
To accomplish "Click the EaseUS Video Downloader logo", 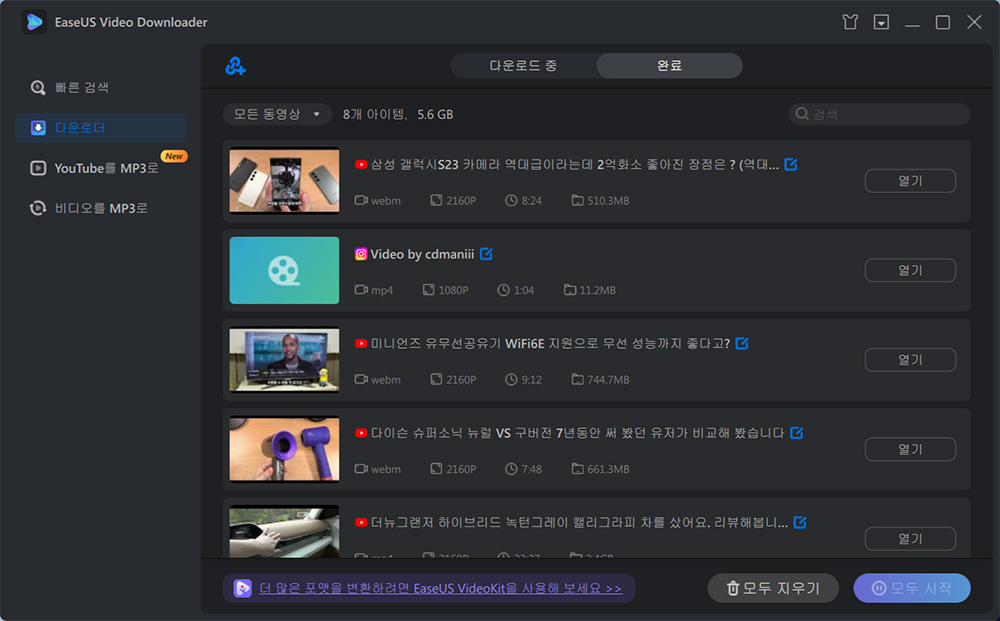I will pyautogui.click(x=34, y=22).
